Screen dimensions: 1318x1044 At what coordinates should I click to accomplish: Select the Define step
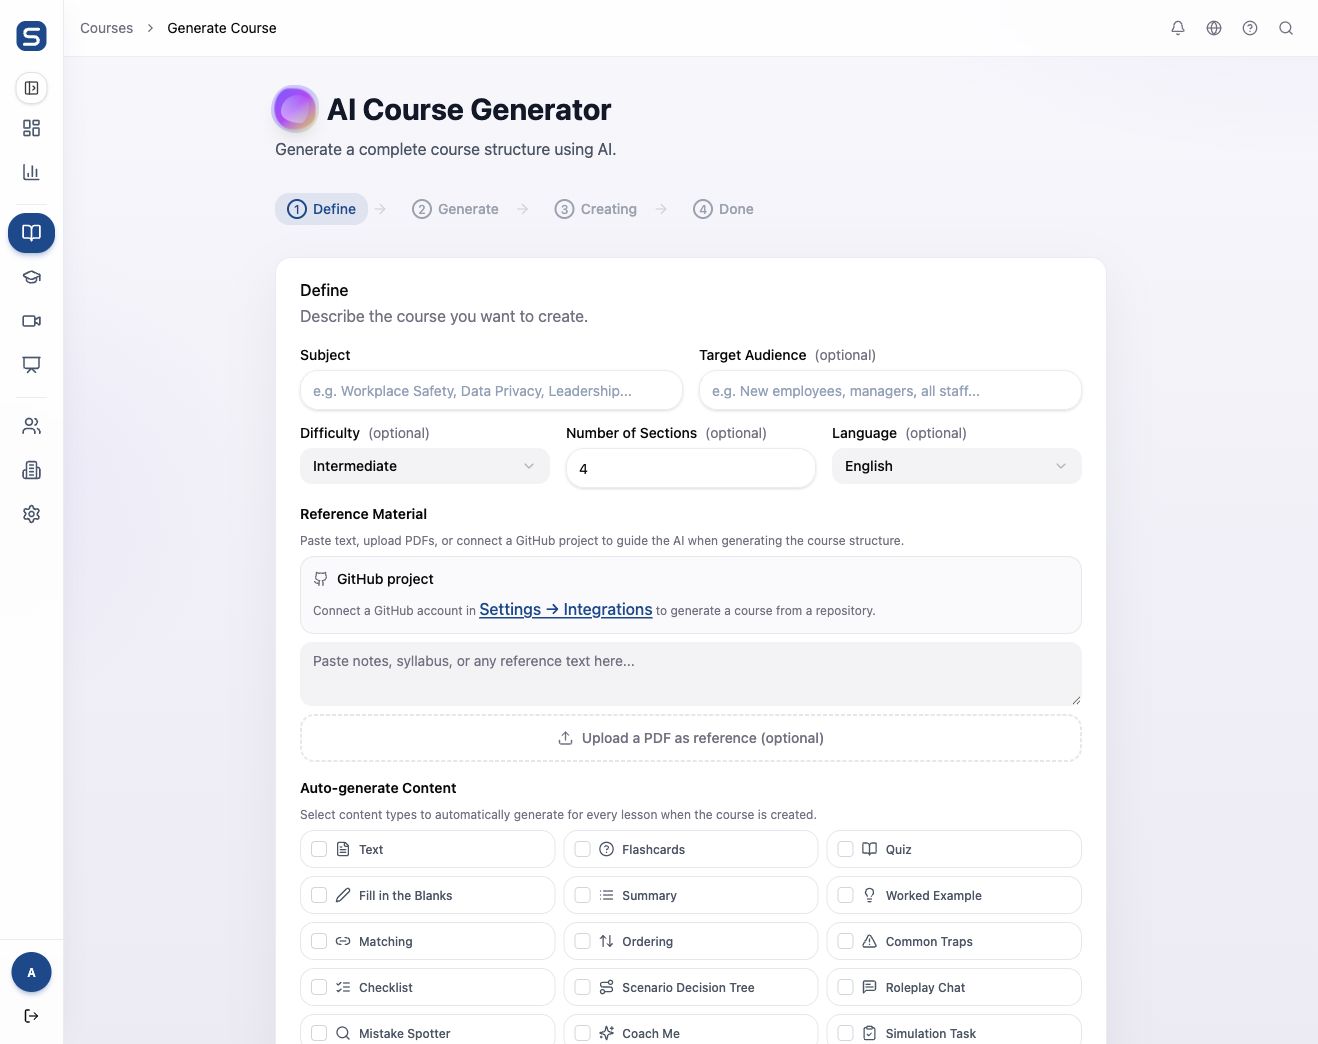point(322,209)
